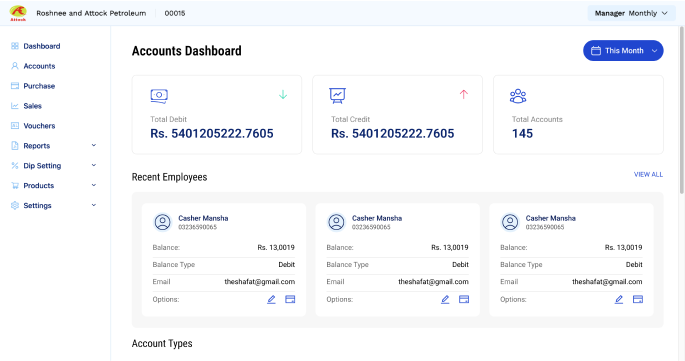
Task: Click Roshnee and Attock Petroleum title
Action: (x=91, y=13)
